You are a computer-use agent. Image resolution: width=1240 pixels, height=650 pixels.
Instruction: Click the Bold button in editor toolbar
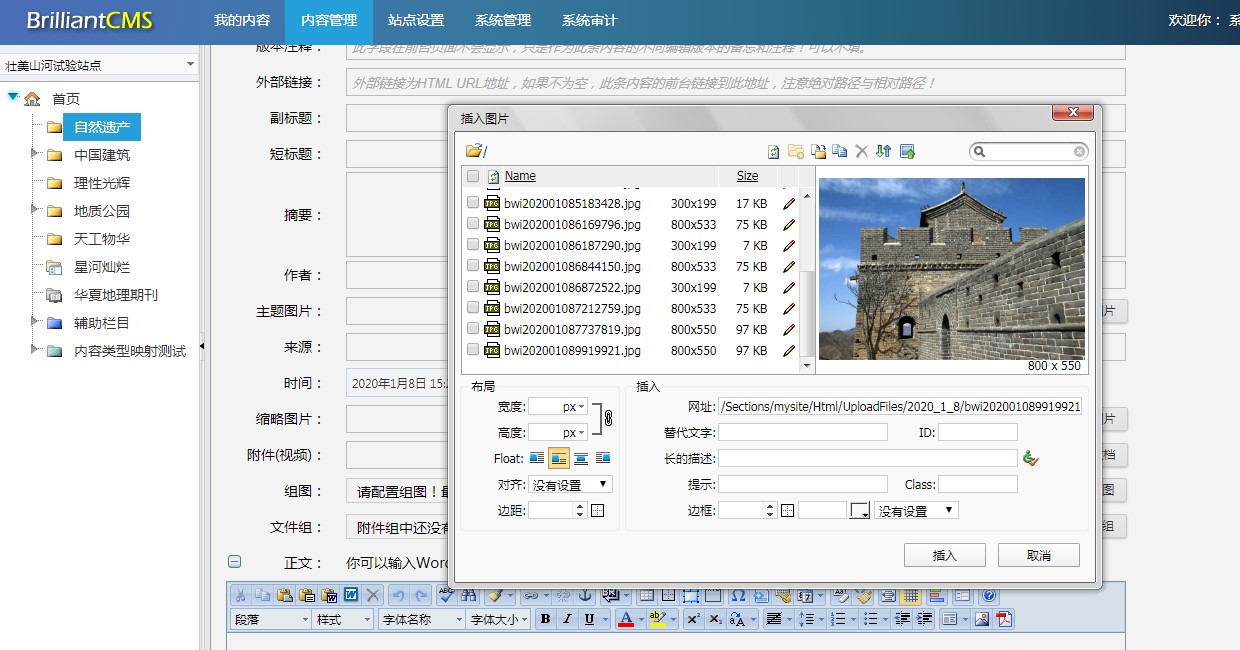point(545,620)
